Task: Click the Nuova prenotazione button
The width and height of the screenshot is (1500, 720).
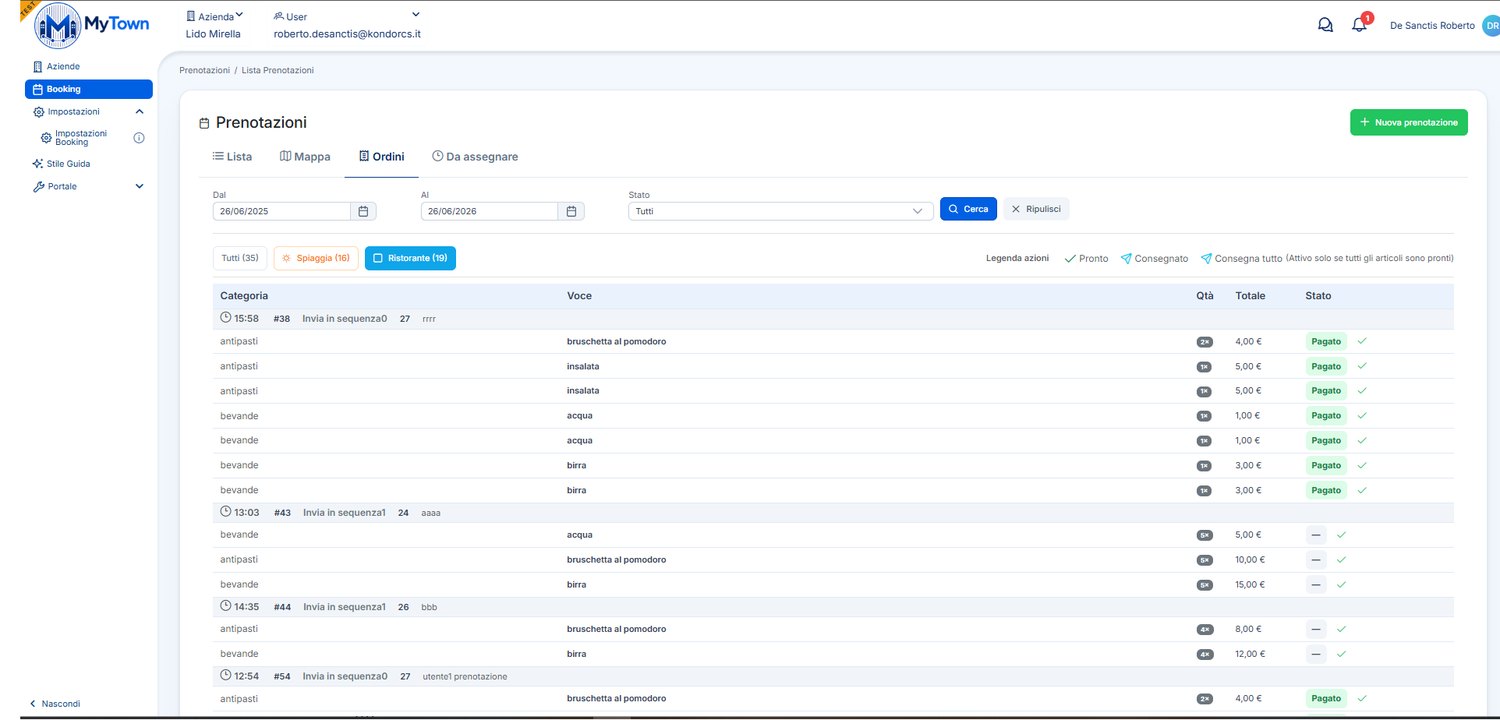Action: (x=1409, y=122)
